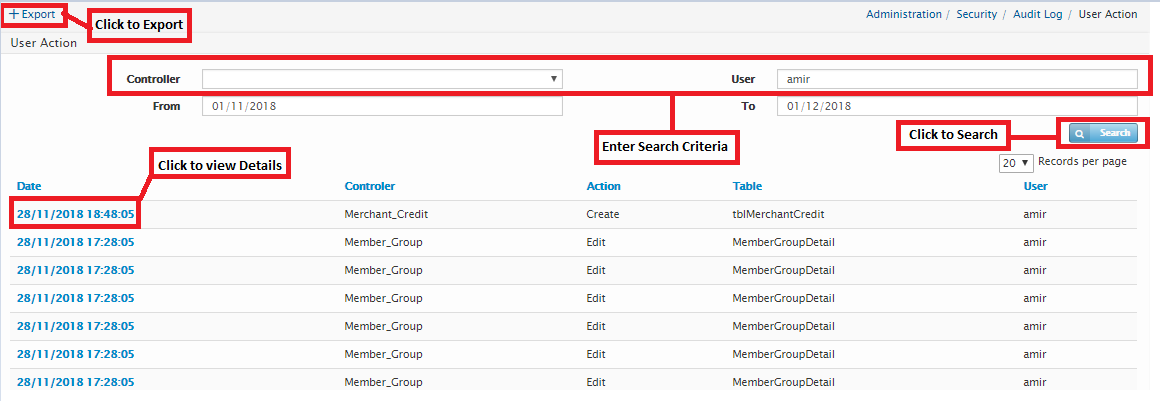The width and height of the screenshot is (1160, 401).
Task: Open Administration breadcrumb link
Action: (x=903, y=15)
